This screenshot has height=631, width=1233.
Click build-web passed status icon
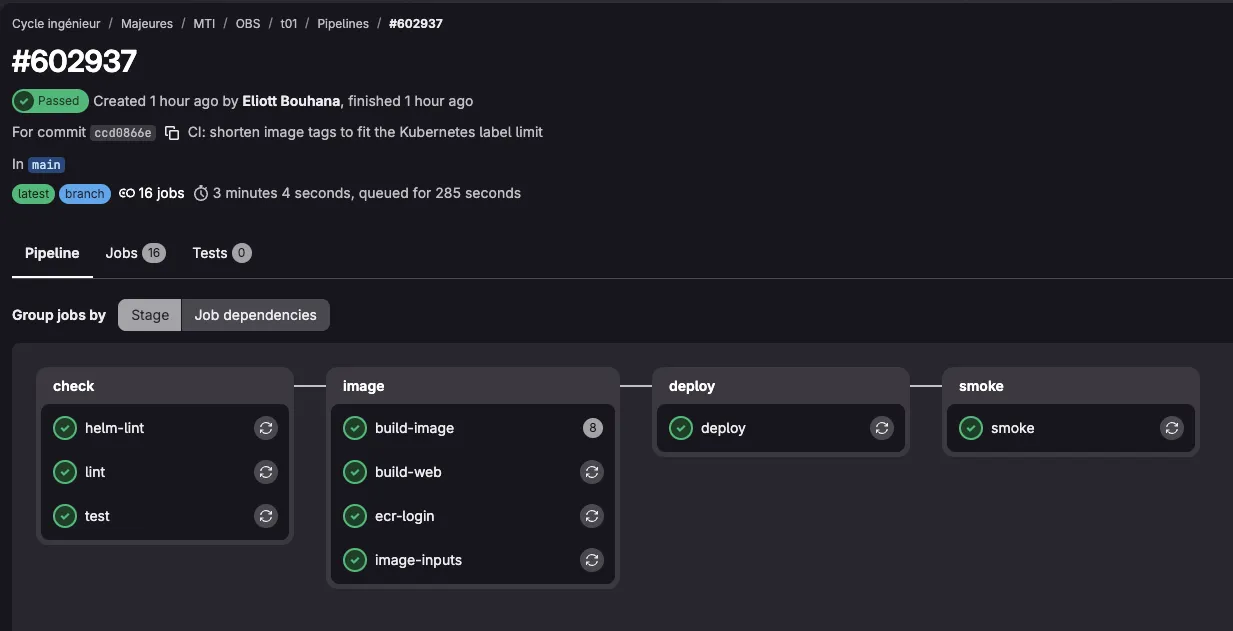tap(355, 472)
